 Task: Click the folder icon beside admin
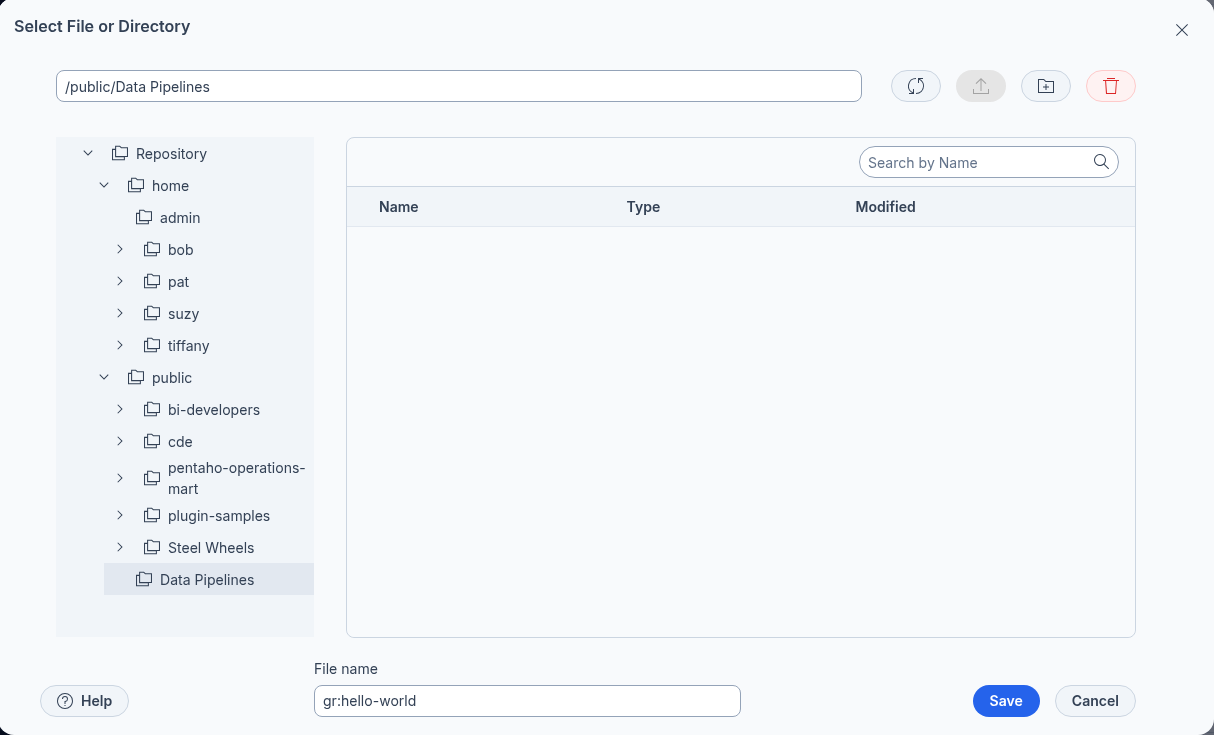pos(144,218)
